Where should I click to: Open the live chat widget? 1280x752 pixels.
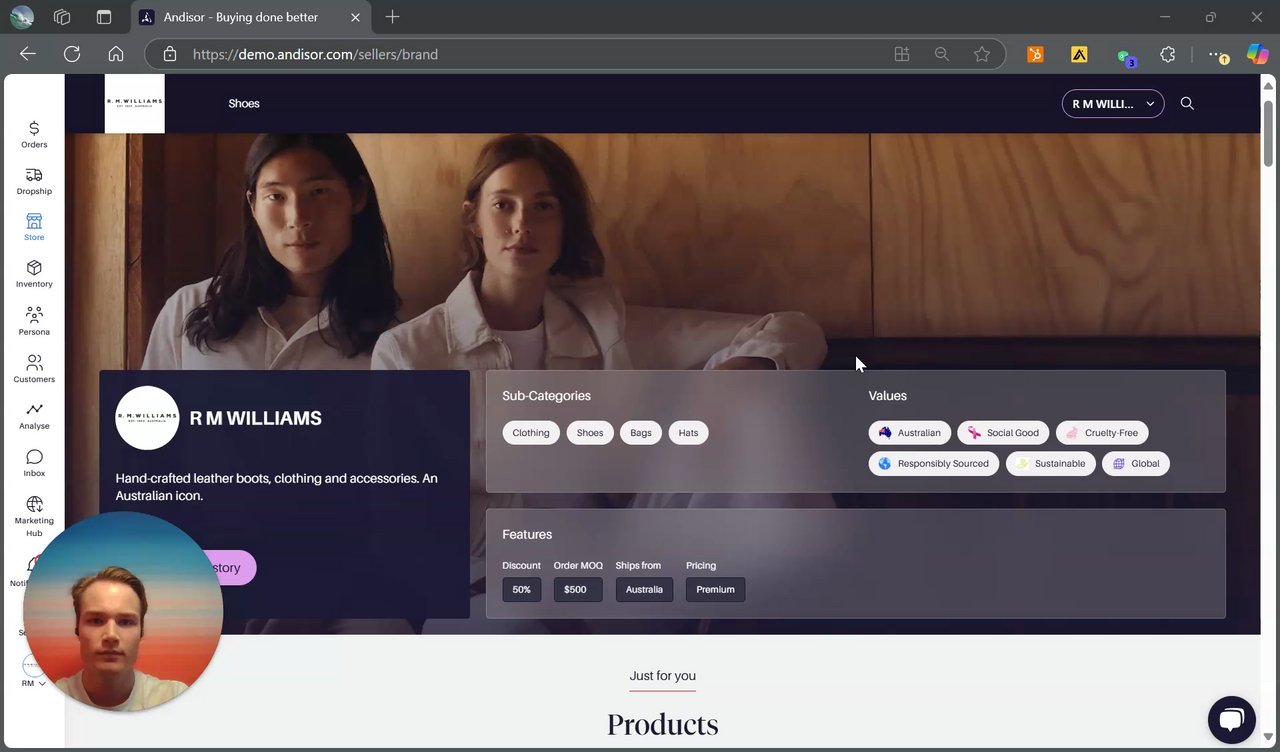coord(1231,720)
